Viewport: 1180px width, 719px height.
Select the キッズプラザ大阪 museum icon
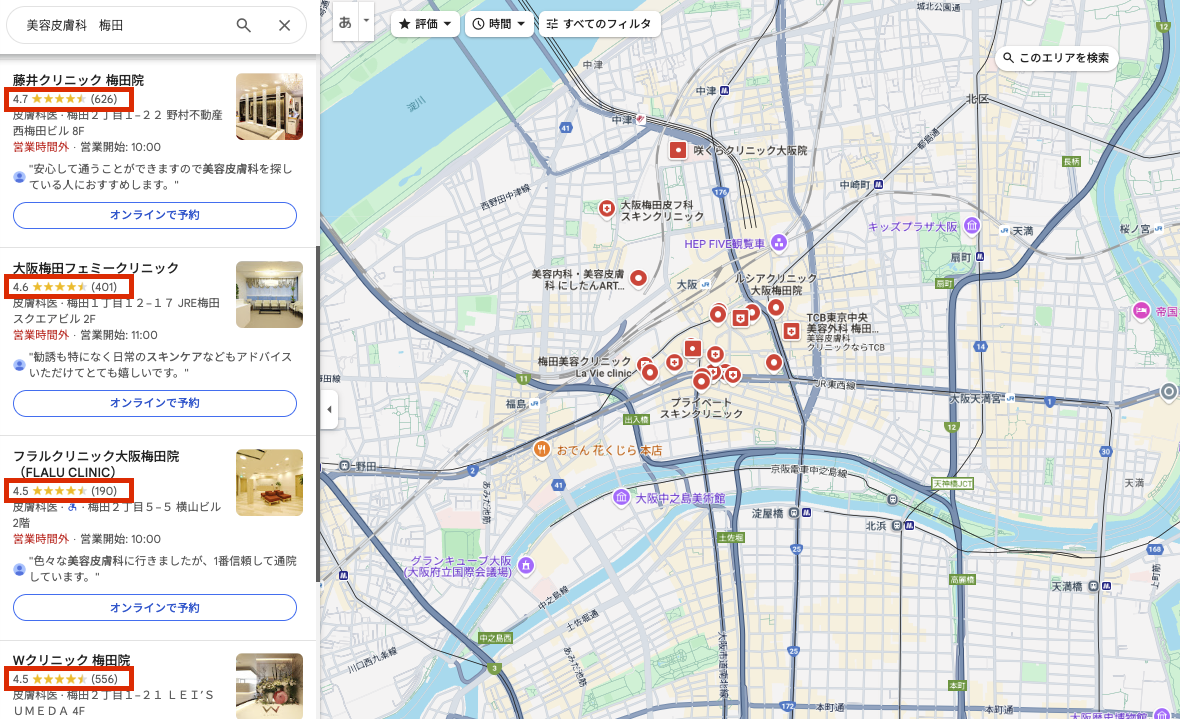[x=972, y=225]
